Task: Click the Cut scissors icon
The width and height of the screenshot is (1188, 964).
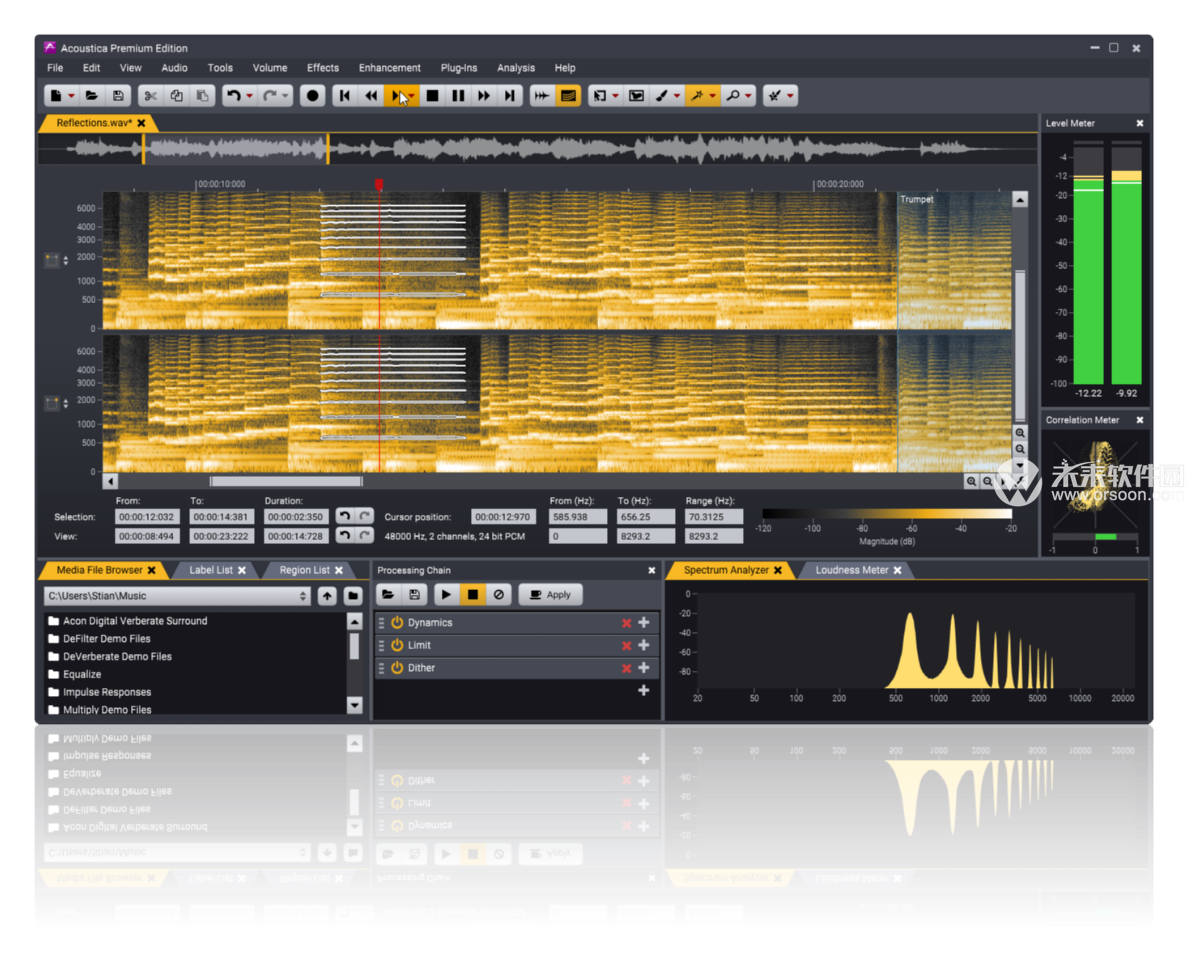Action: 150,95
